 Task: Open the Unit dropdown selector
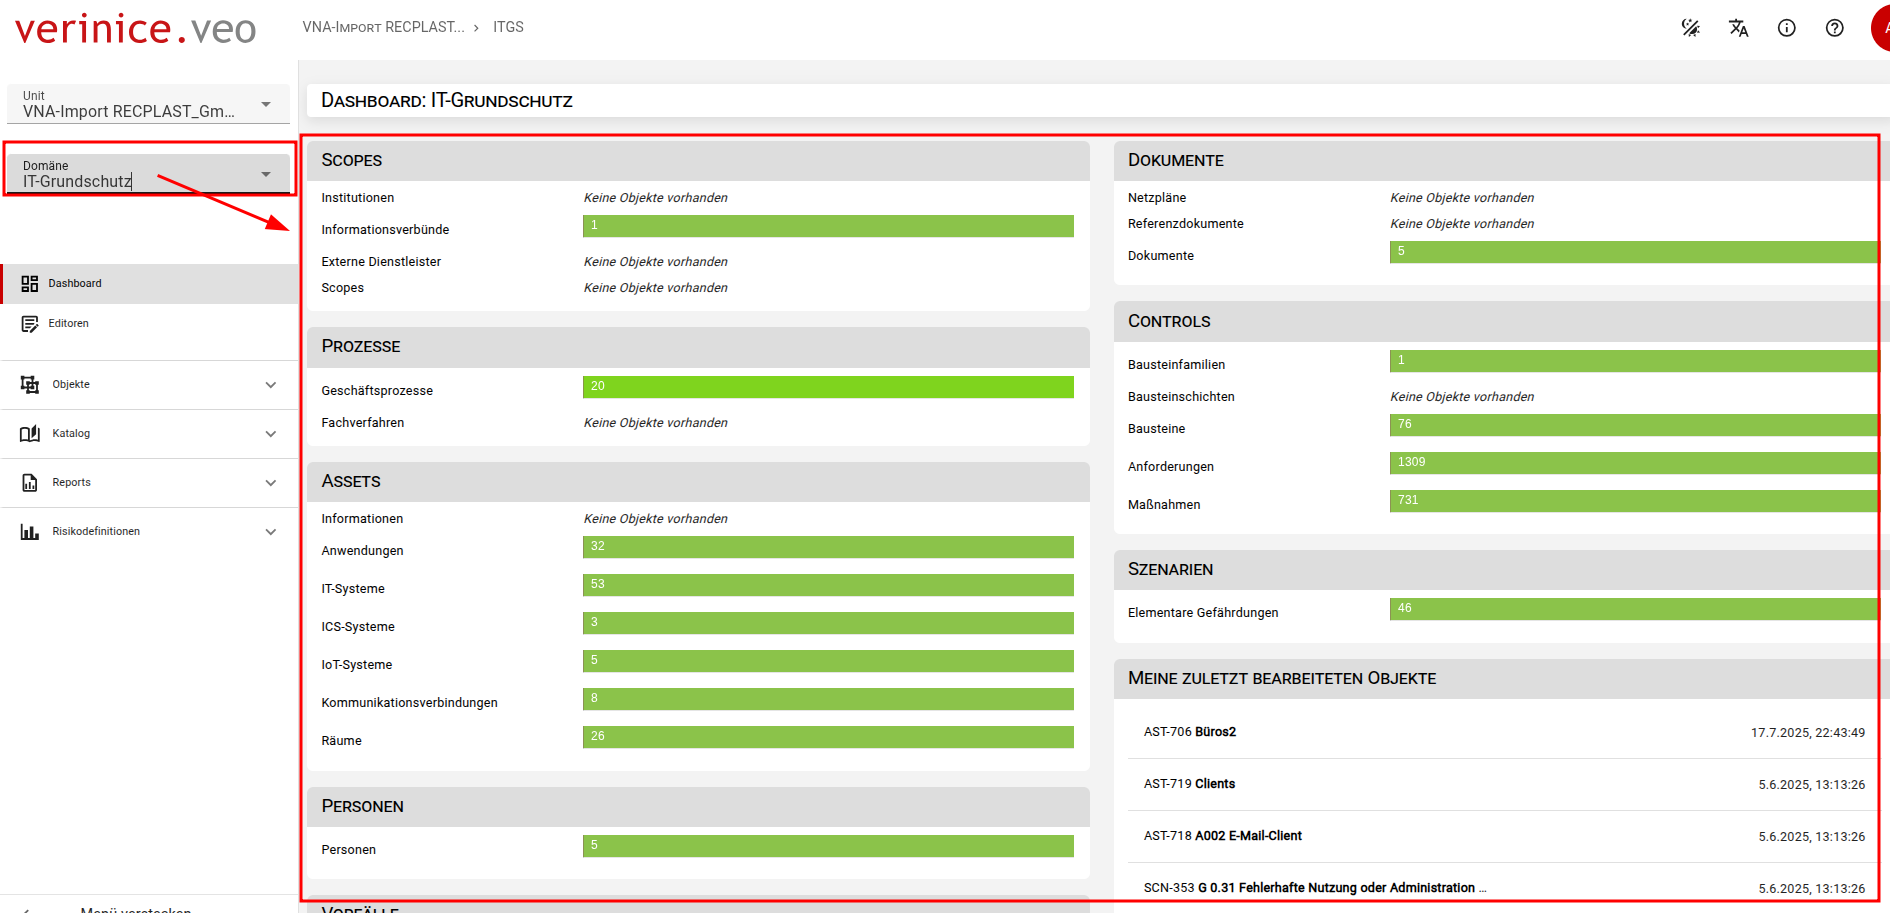coord(148,105)
